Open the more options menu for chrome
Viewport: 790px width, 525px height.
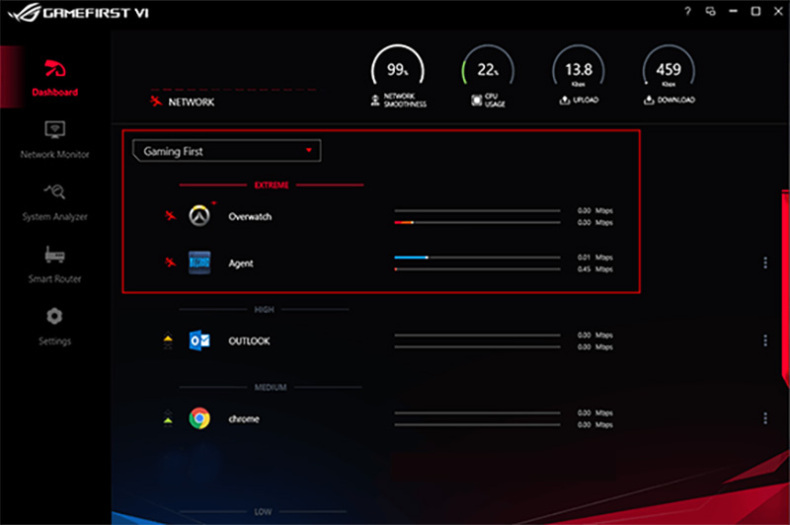pos(765,418)
